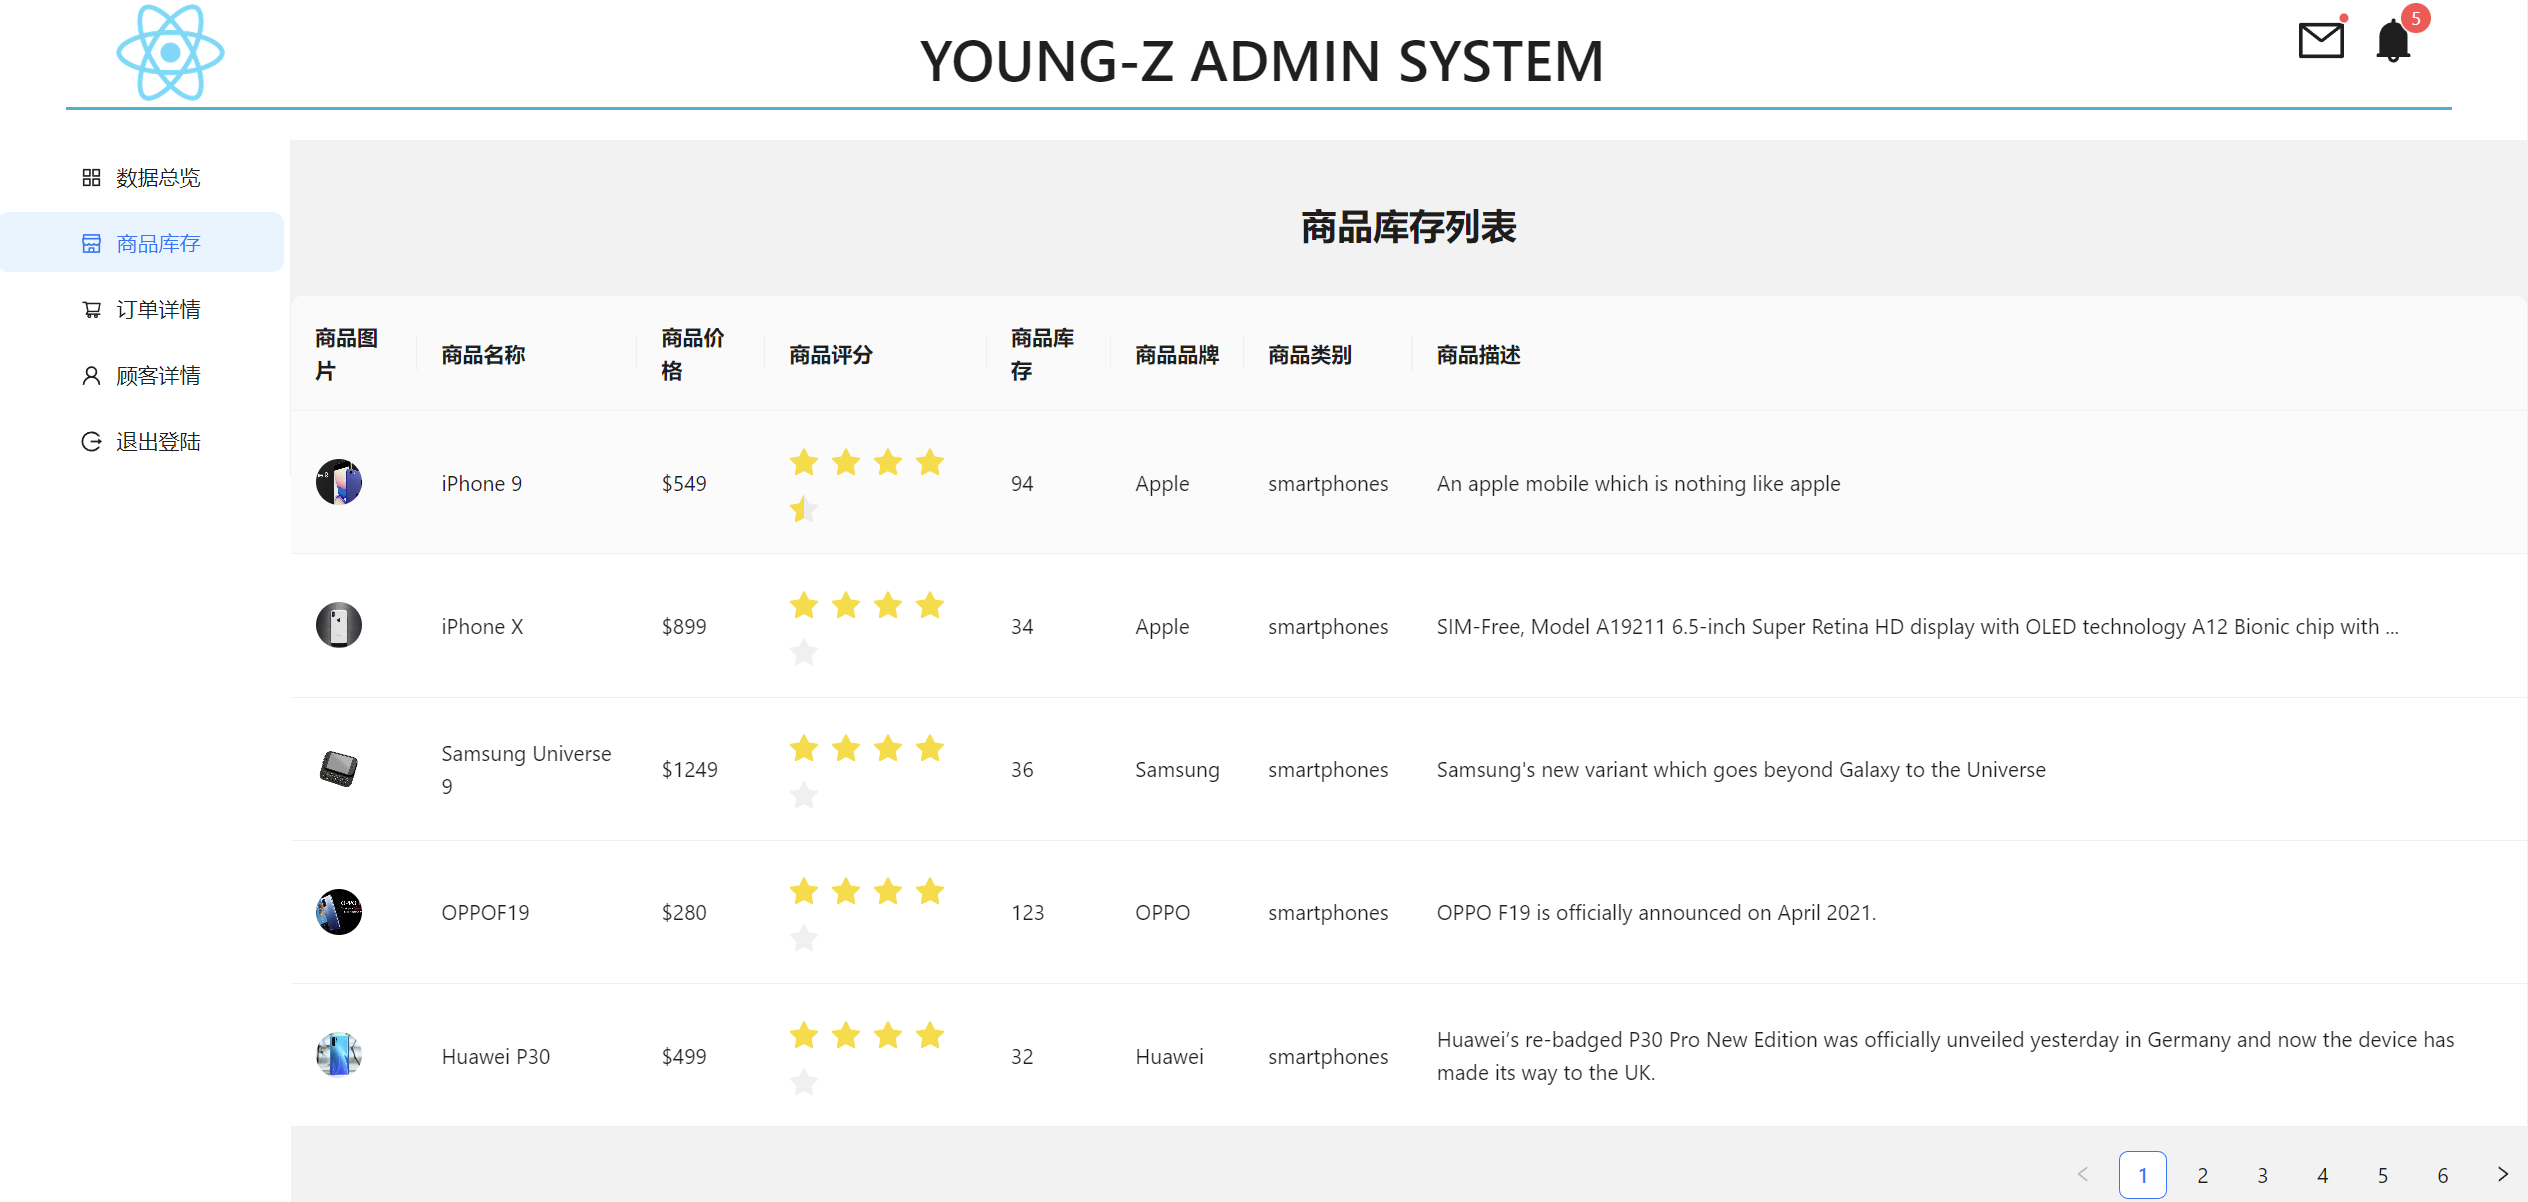
Task: Open the mail envelope icon
Action: point(2320,41)
